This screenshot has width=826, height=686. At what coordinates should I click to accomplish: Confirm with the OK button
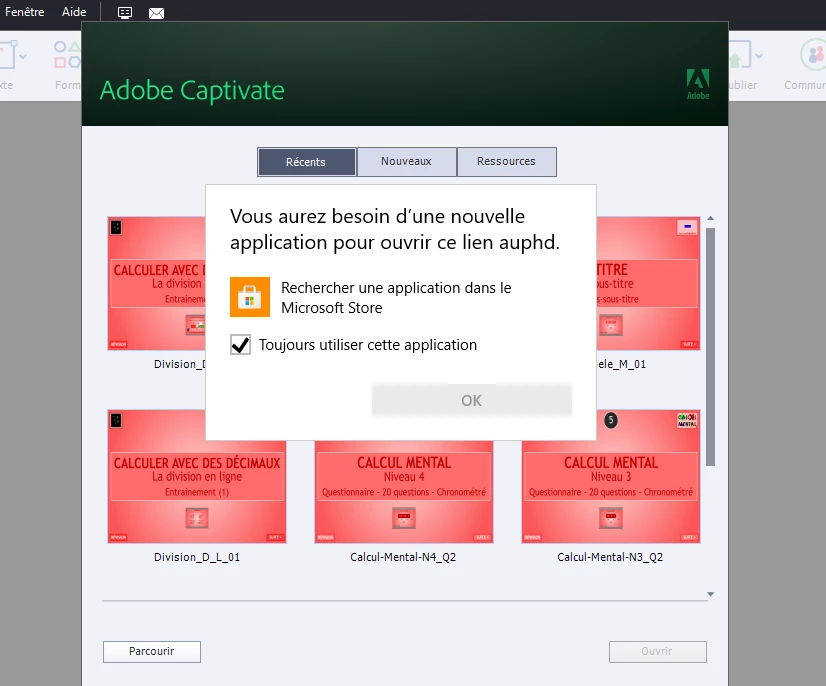[x=471, y=400]
